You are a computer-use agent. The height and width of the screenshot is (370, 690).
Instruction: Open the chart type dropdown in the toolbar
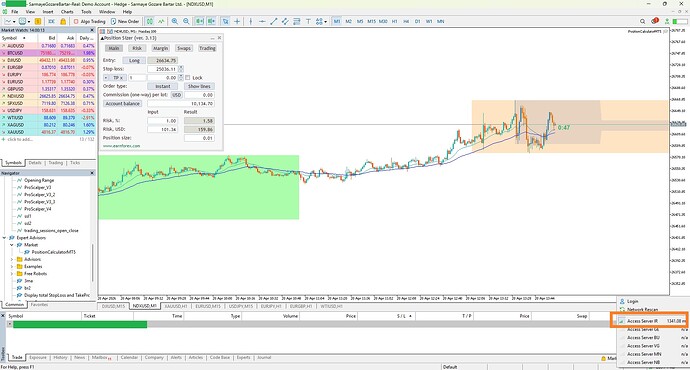pos(9,21)
